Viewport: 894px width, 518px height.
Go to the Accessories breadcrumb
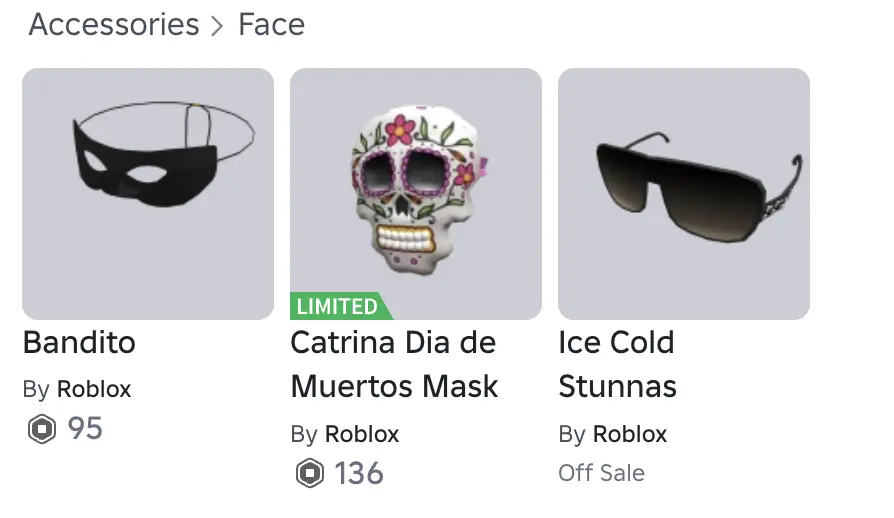114,25
